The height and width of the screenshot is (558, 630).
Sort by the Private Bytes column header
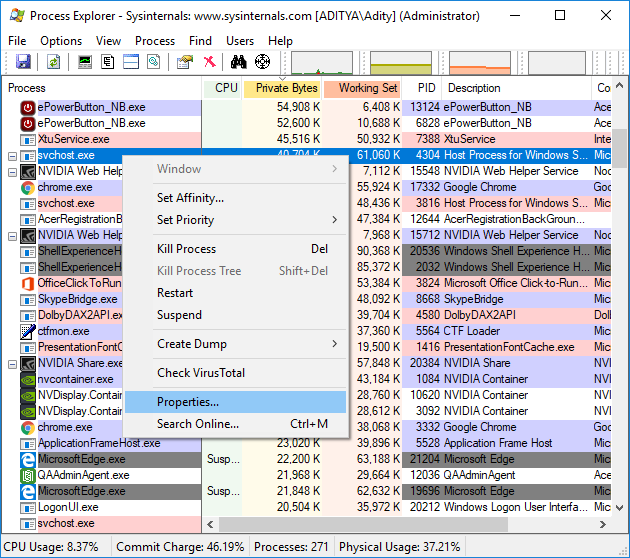point(286,88)
